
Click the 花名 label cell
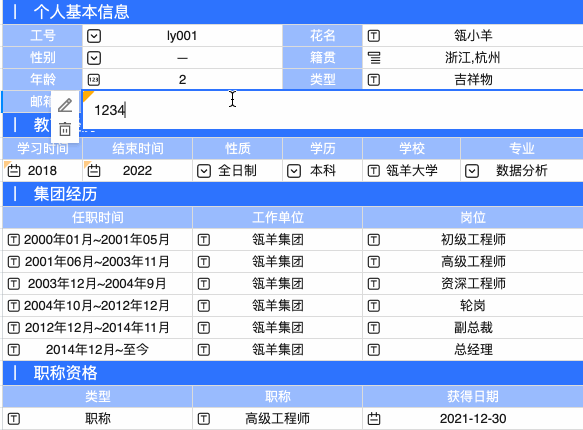322,36
